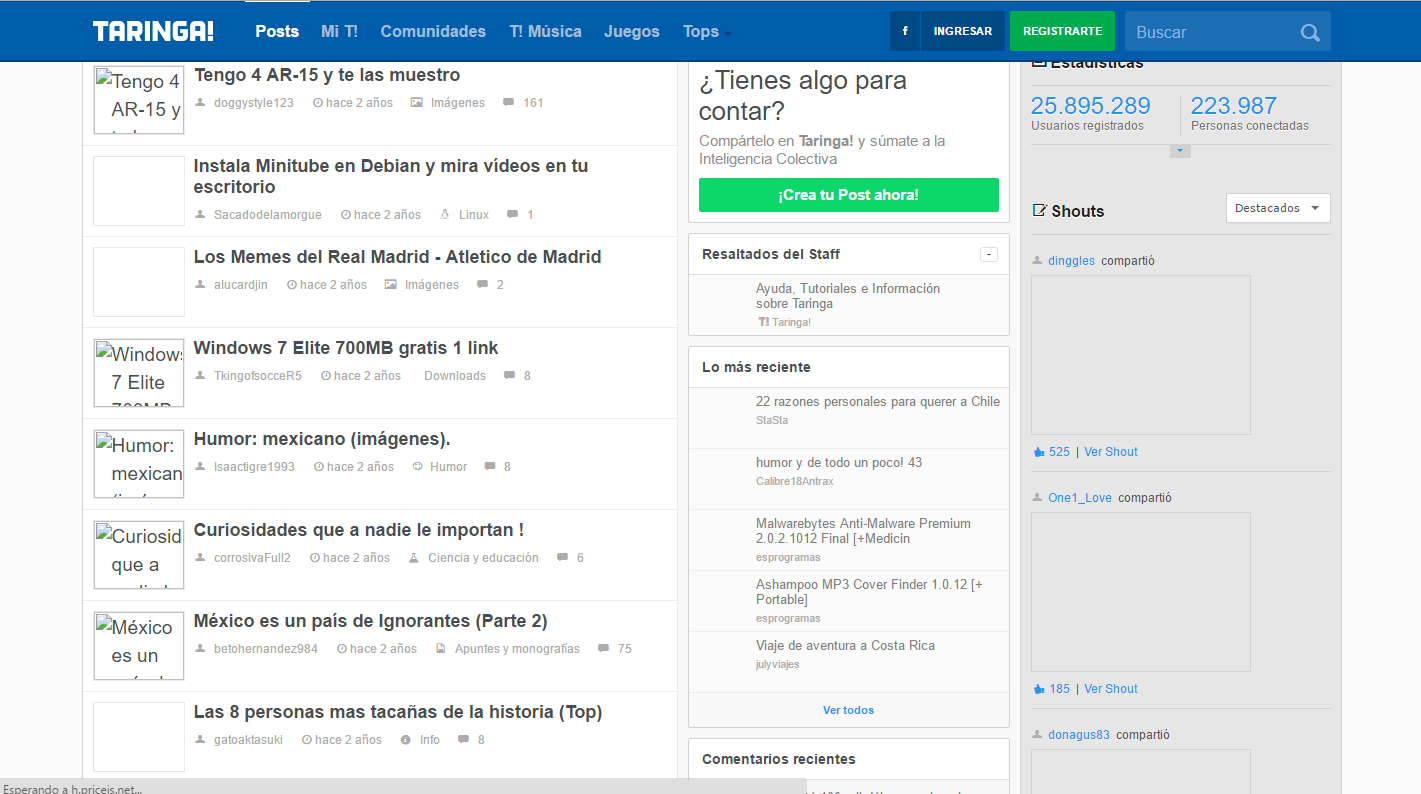Click the Imágenes category icon on AR-15 post
Image resolution: width=1421 pixels, height=794 pixels.
coord(417,102)
